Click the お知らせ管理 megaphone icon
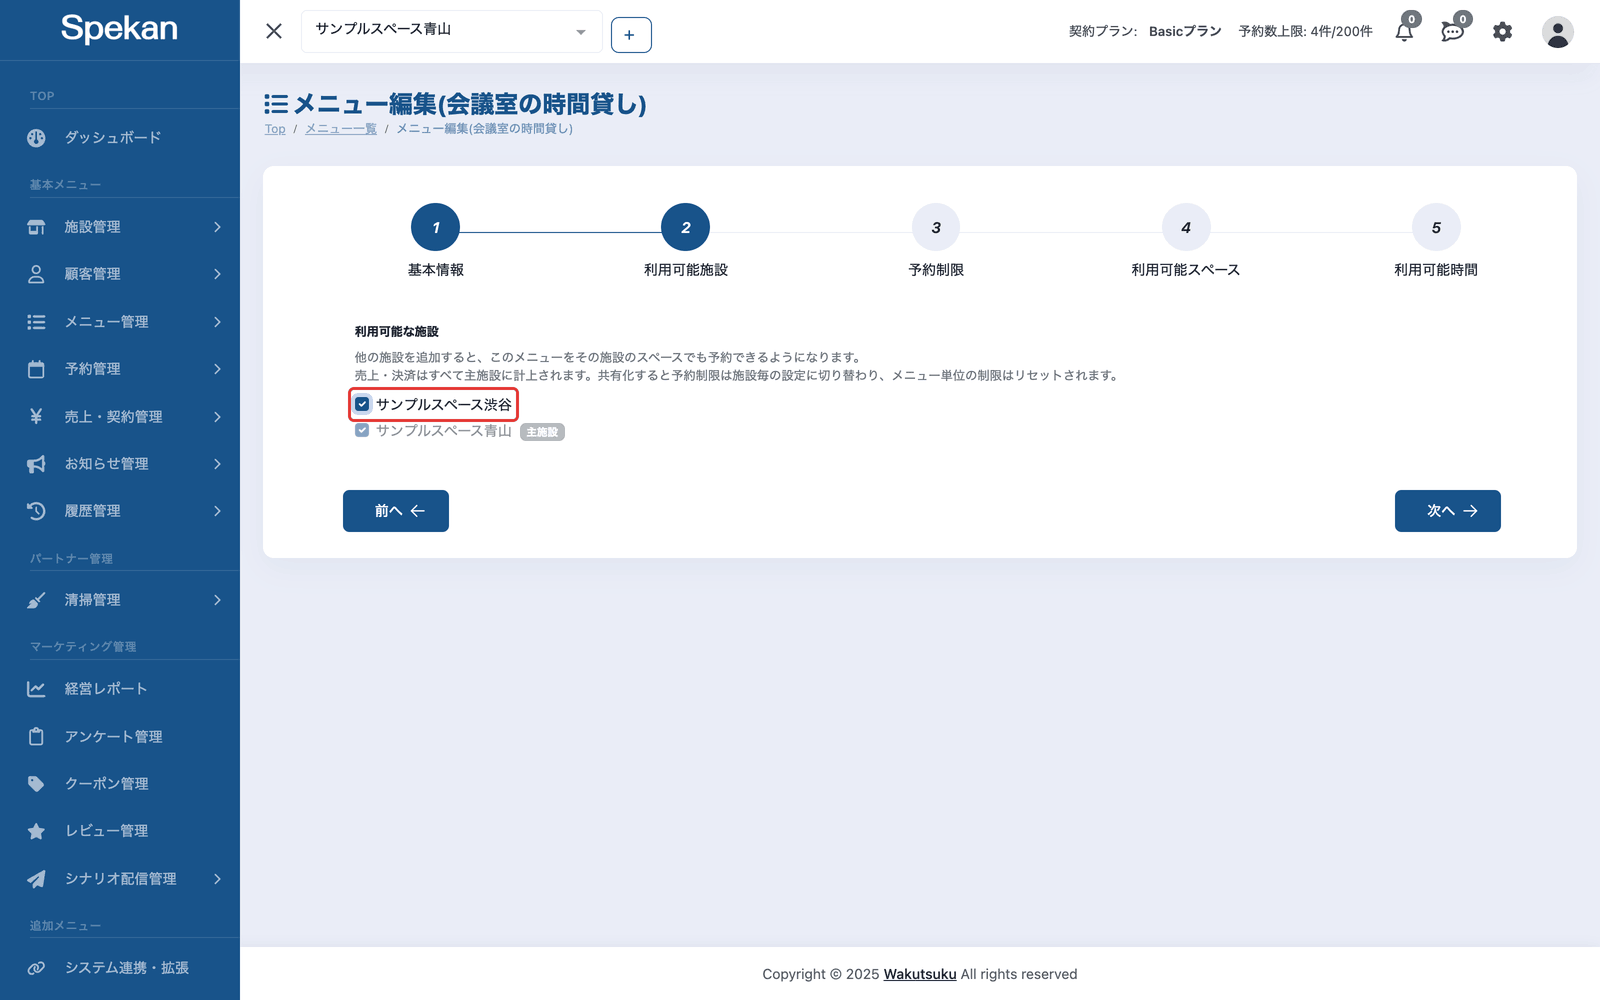1600x1000 pixels. click(x=36, y=464)
